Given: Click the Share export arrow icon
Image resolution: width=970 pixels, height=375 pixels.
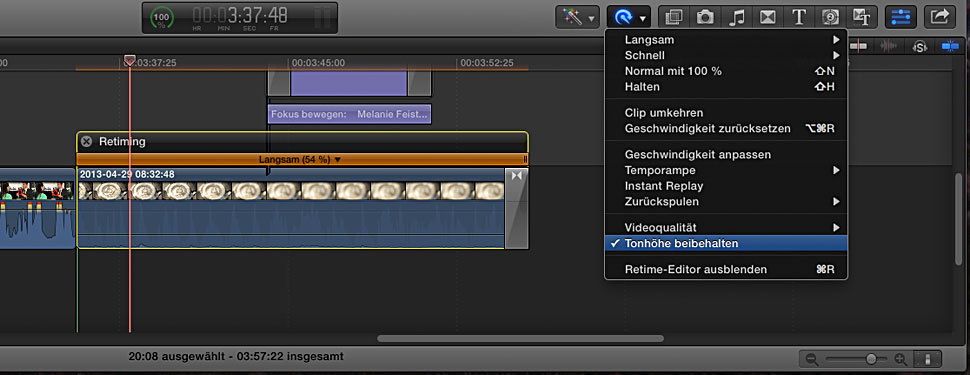Looking at the screenshot, I should click(940, 17).
